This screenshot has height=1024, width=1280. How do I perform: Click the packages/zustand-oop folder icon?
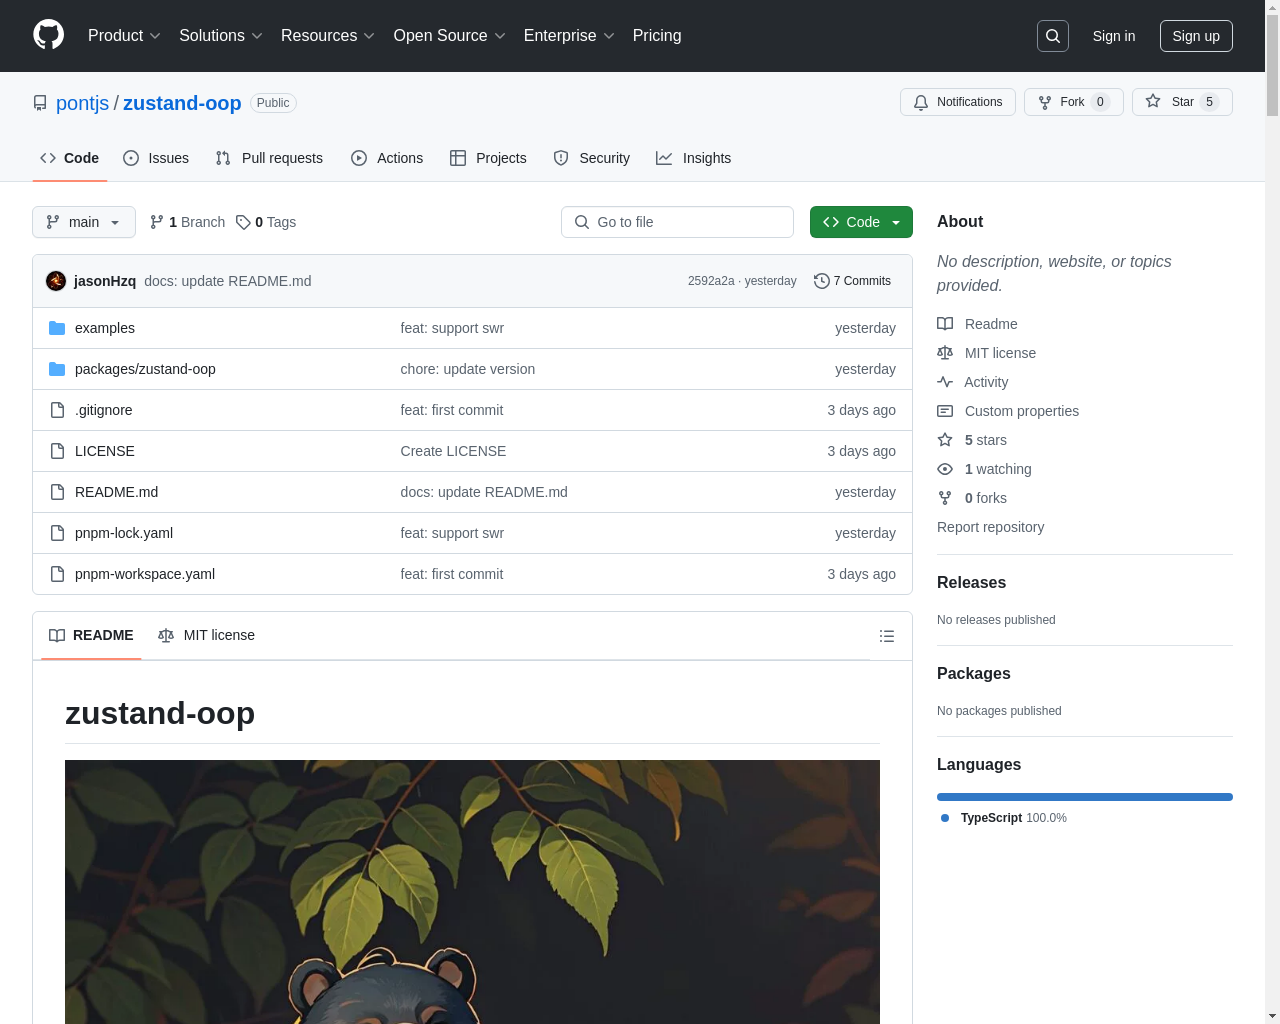[57, 369]
